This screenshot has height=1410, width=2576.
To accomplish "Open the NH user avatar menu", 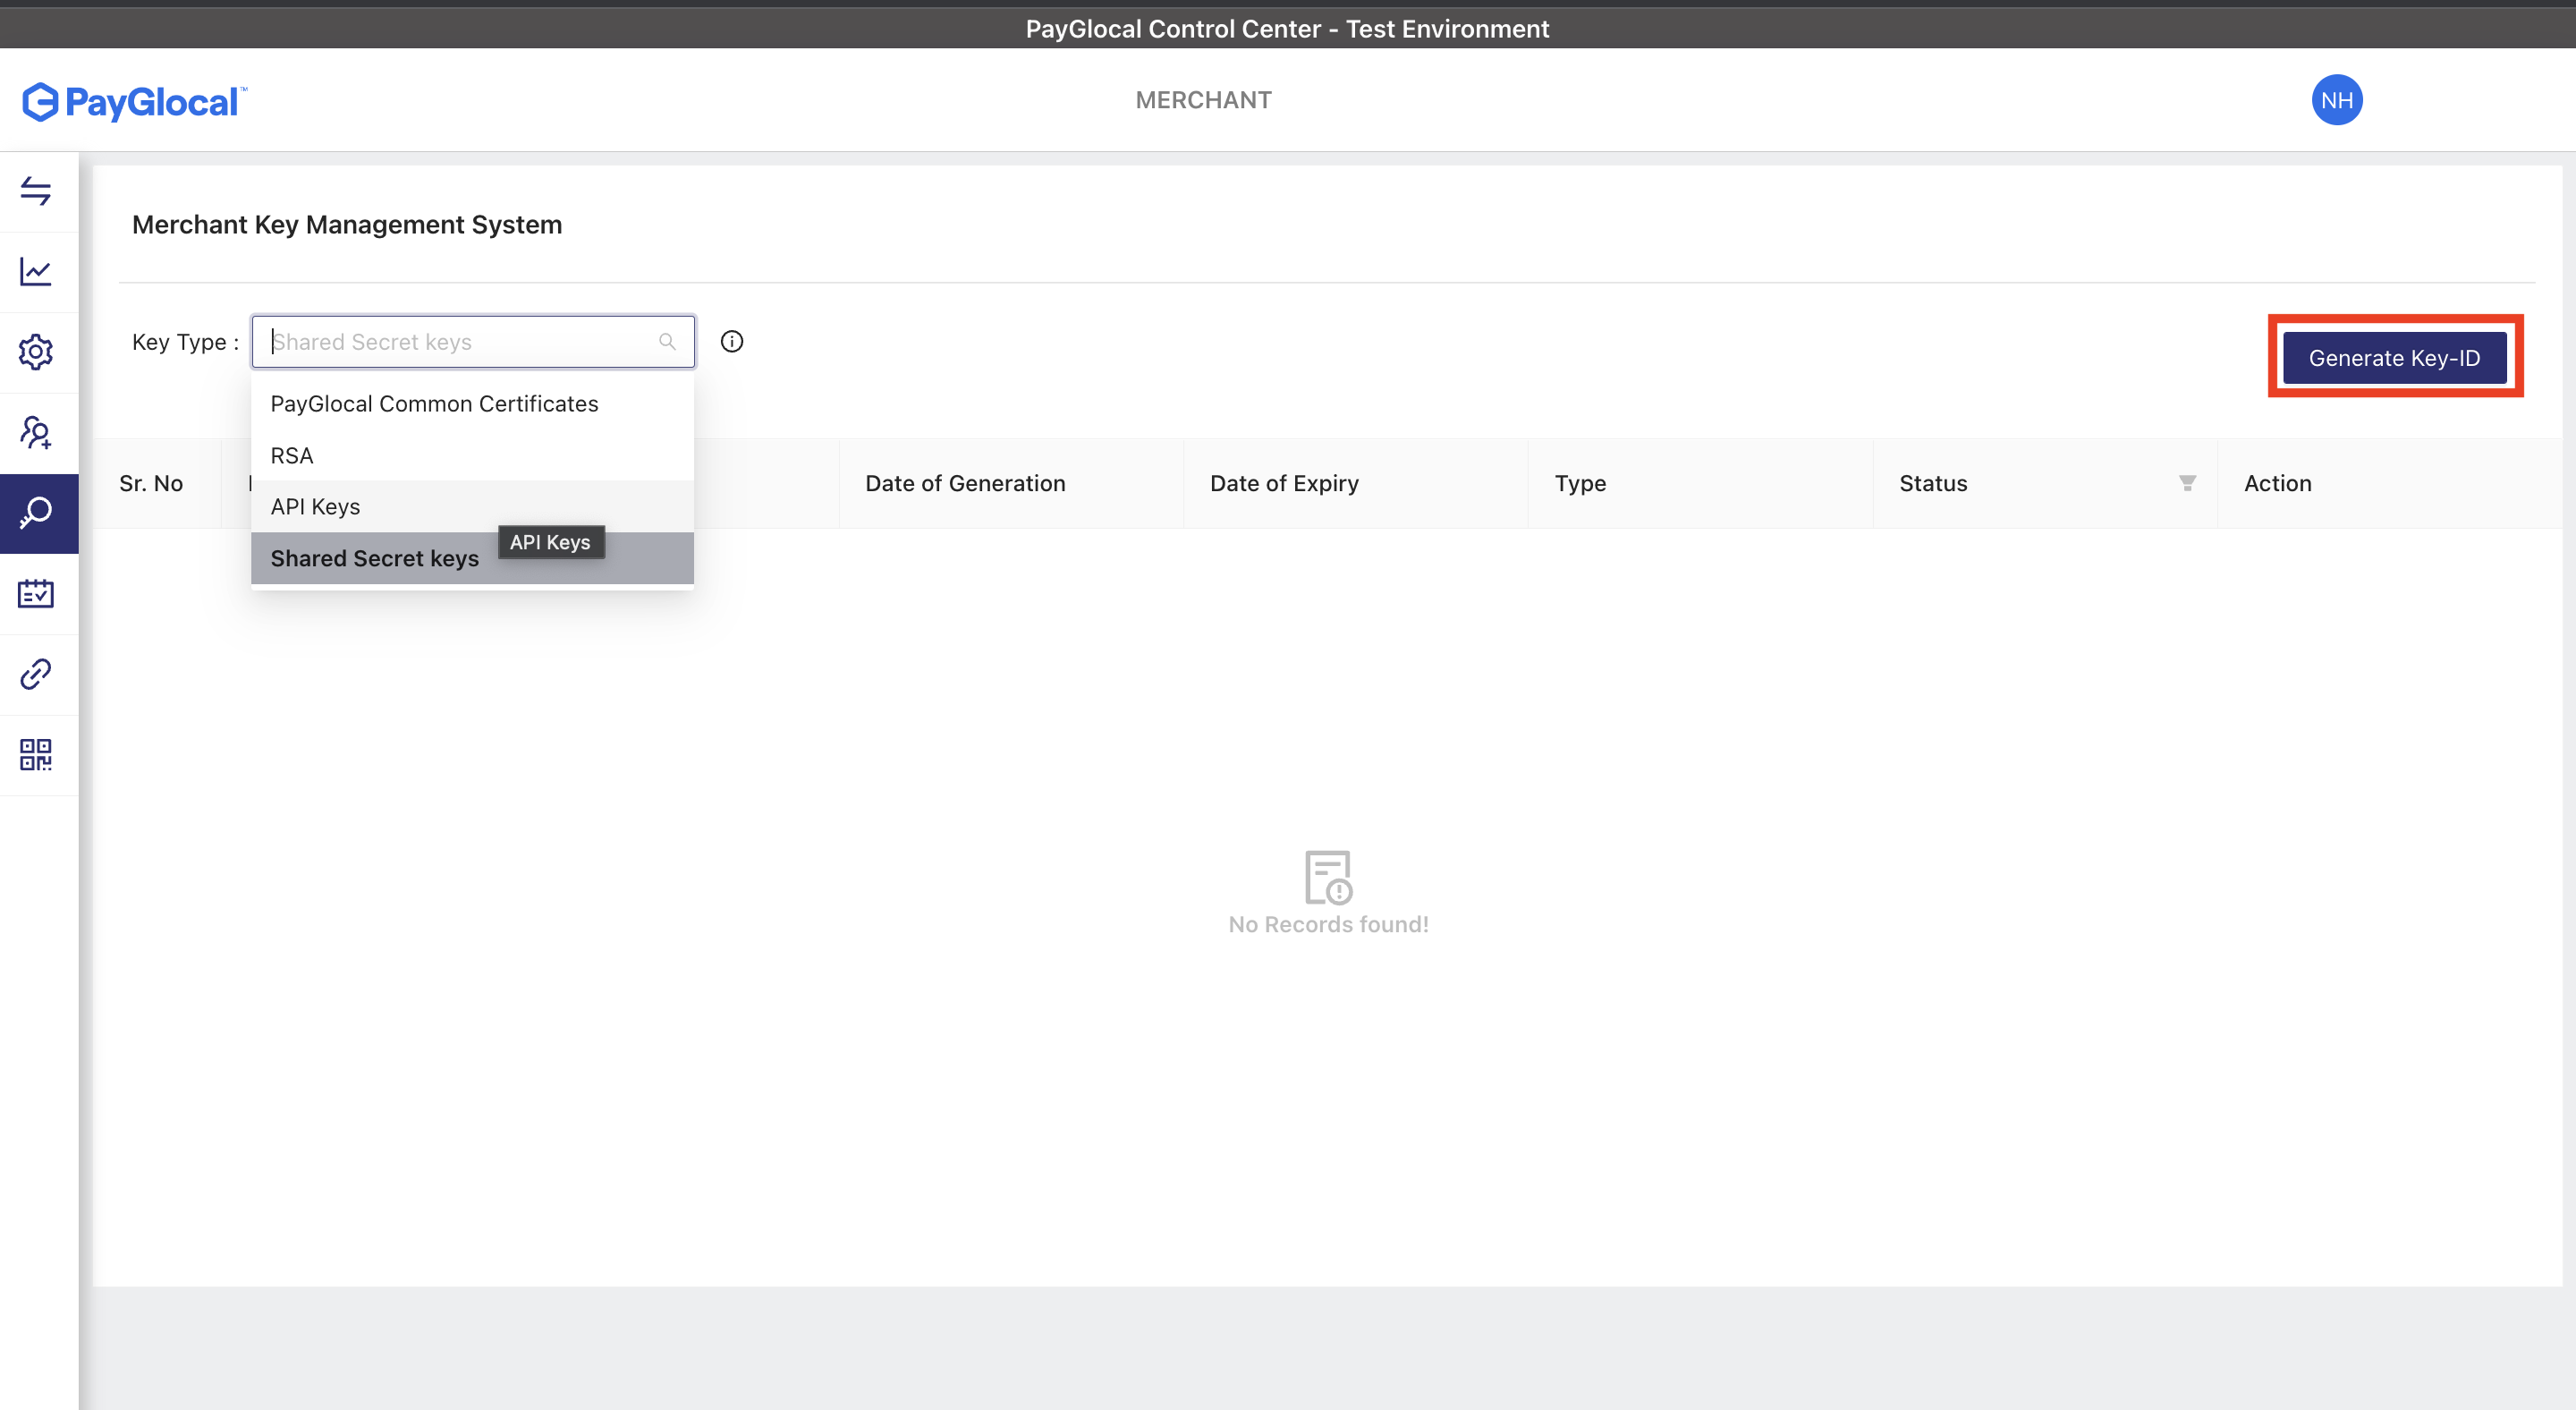I will tap(2336, 100).
